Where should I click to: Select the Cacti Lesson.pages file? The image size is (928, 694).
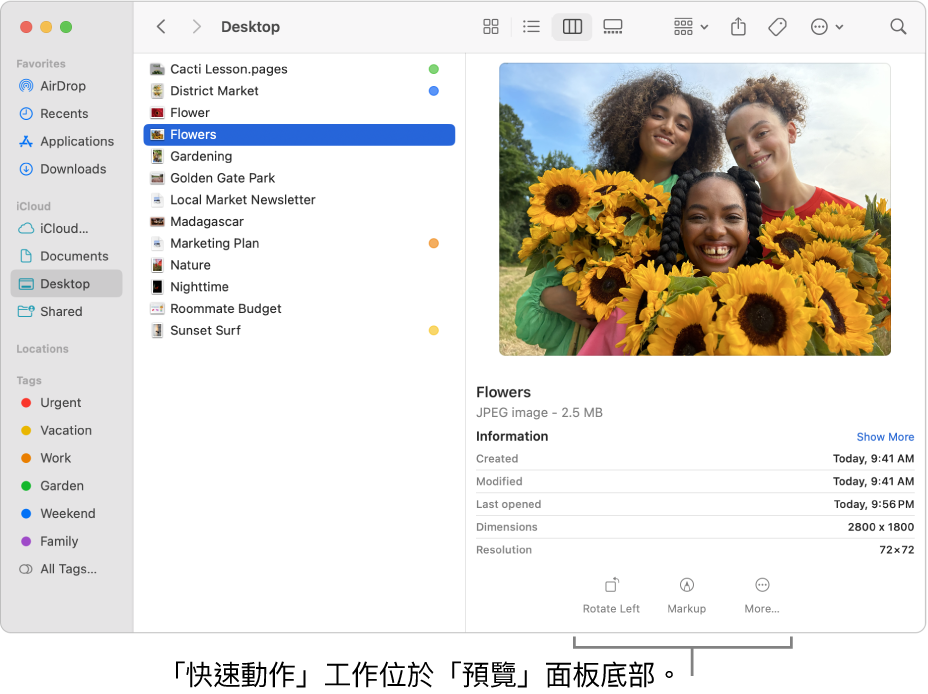(299, 69)
